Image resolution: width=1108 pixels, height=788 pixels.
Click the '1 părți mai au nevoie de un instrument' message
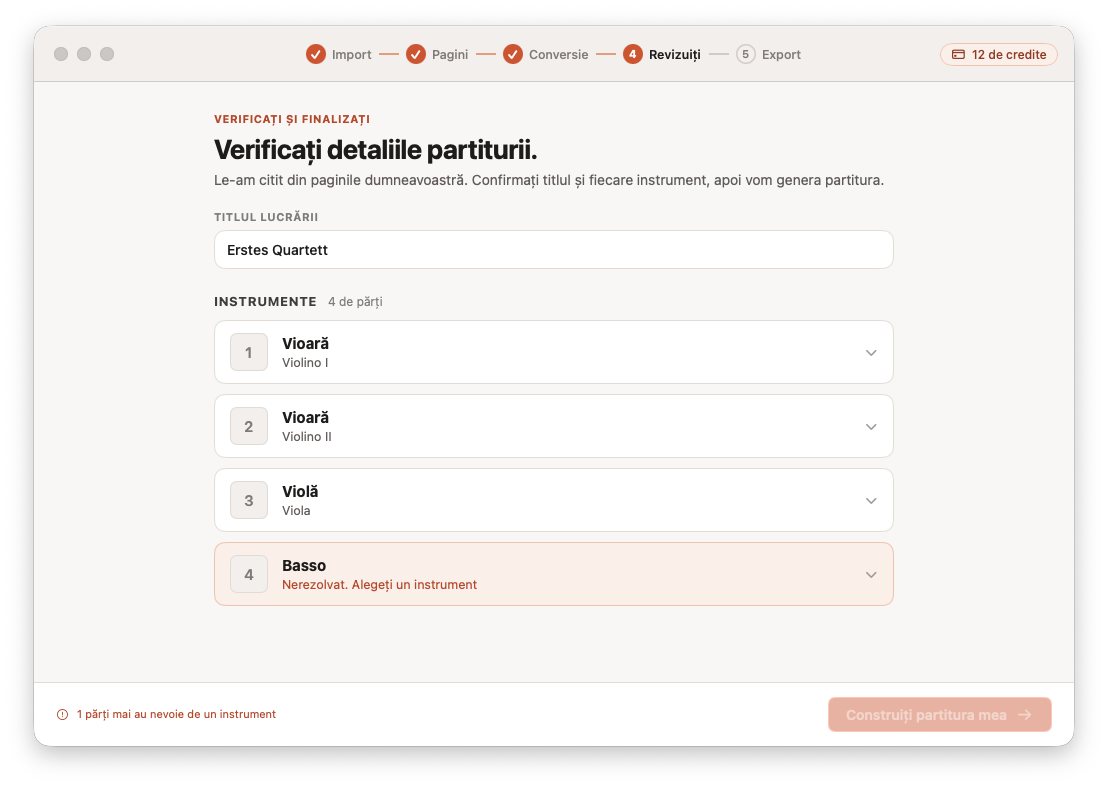[x=176, y=715]
